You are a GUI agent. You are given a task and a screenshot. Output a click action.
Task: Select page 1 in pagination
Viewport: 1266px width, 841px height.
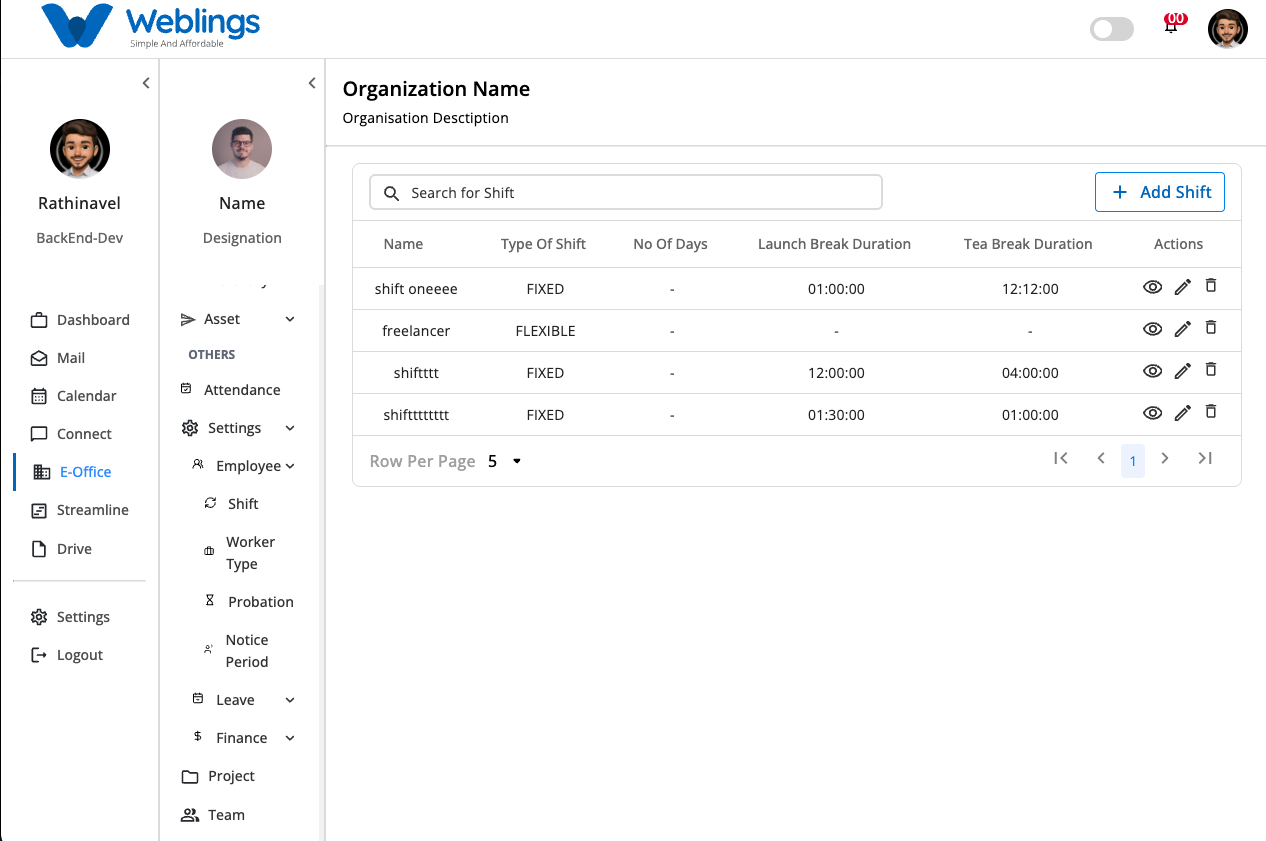1133,461
